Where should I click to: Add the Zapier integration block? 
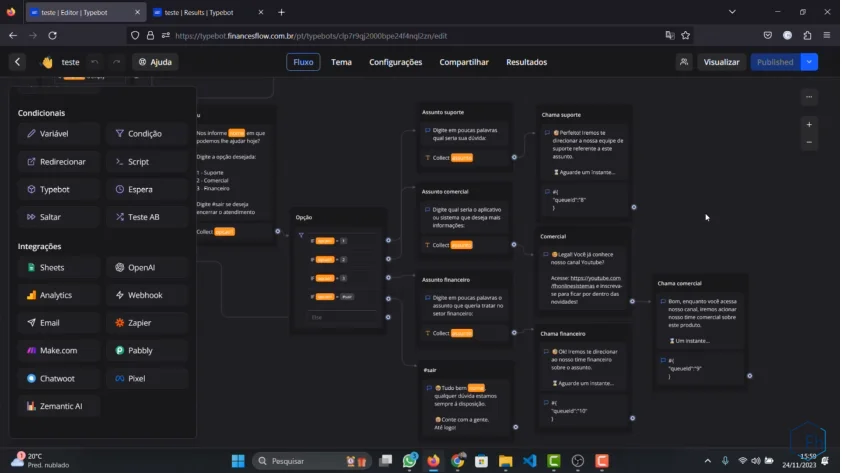146,323
